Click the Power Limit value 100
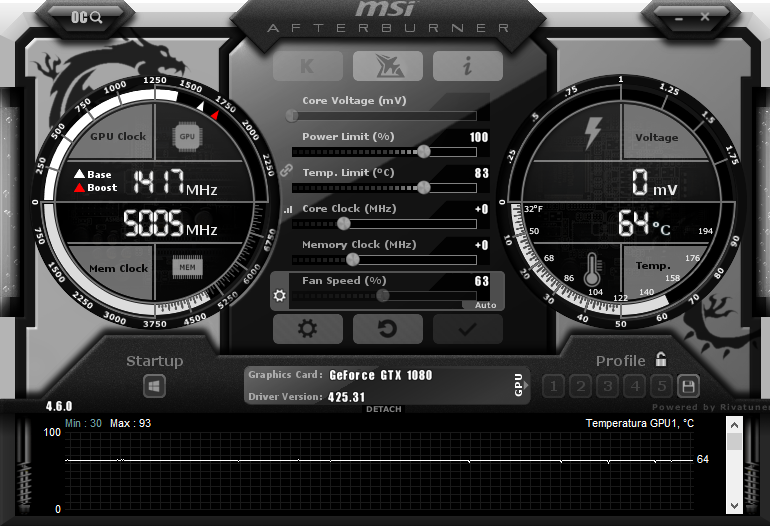The image size is (770, 528). click(x=479, y=137)
